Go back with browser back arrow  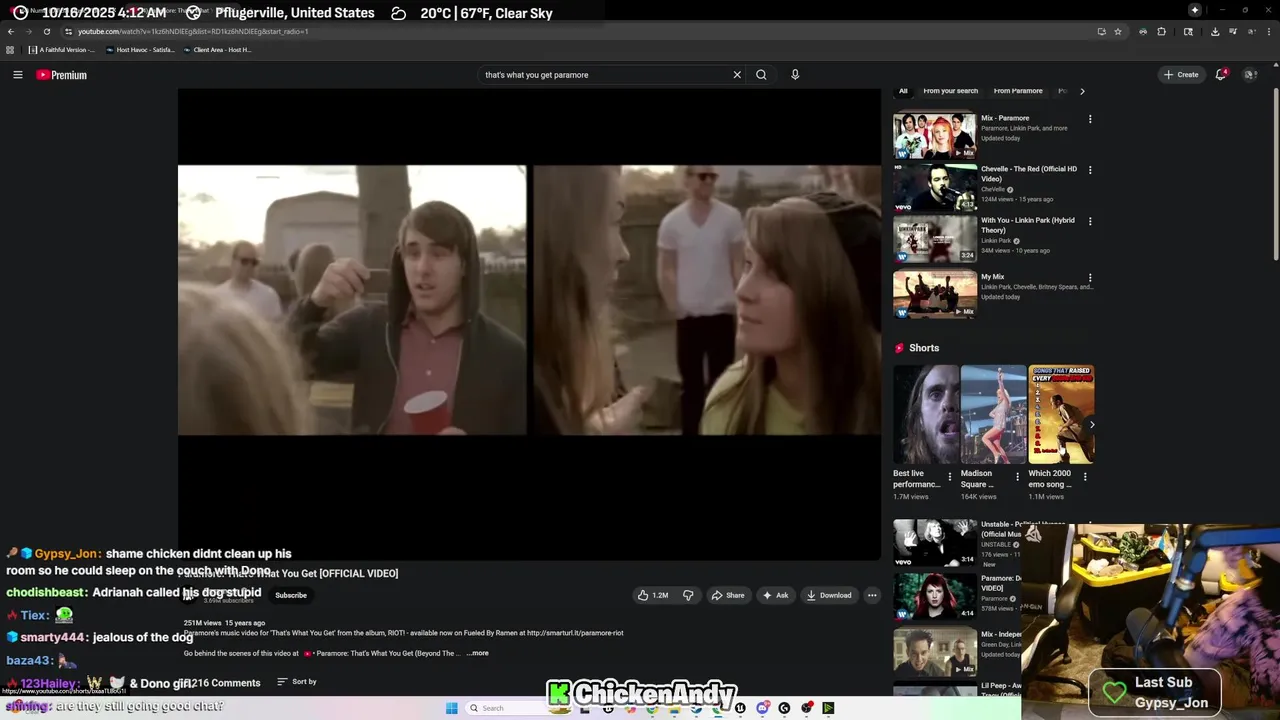[x=11, y=31]
